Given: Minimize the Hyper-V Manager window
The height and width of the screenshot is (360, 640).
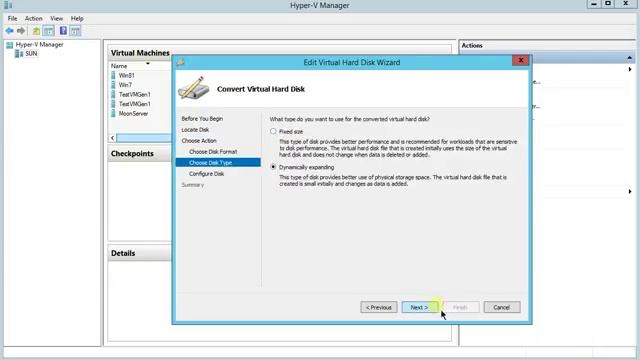Looking at the screenshot, I should (x=594, y=4).
